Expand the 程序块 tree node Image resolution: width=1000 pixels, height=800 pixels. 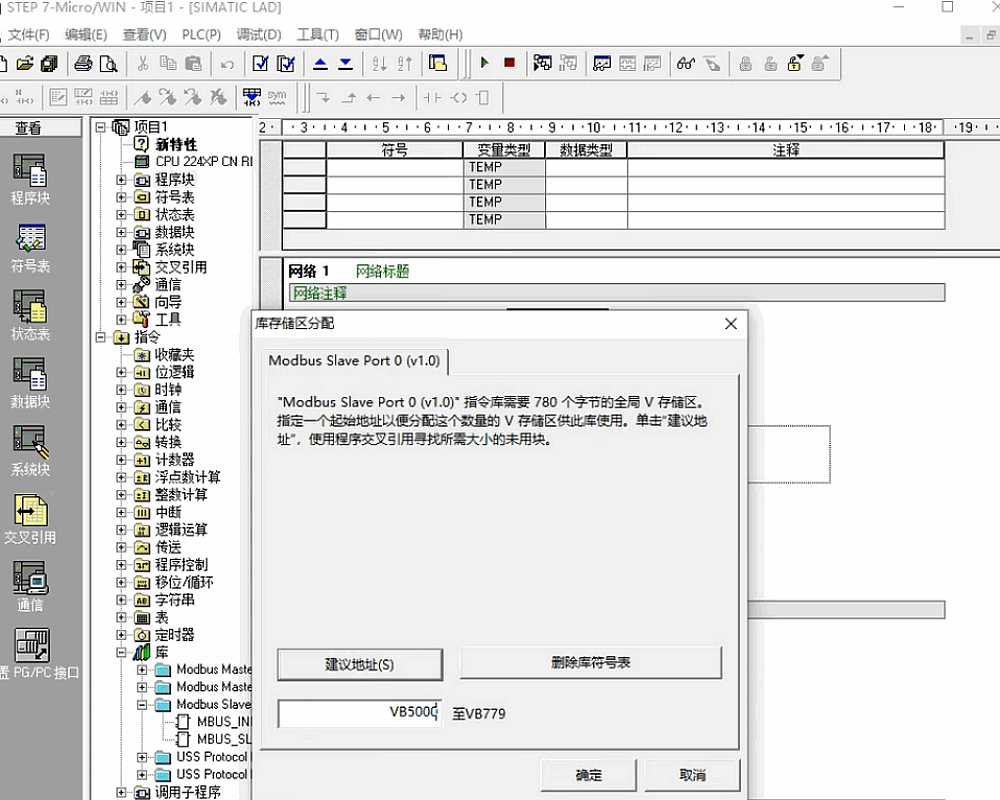(122, 180)
